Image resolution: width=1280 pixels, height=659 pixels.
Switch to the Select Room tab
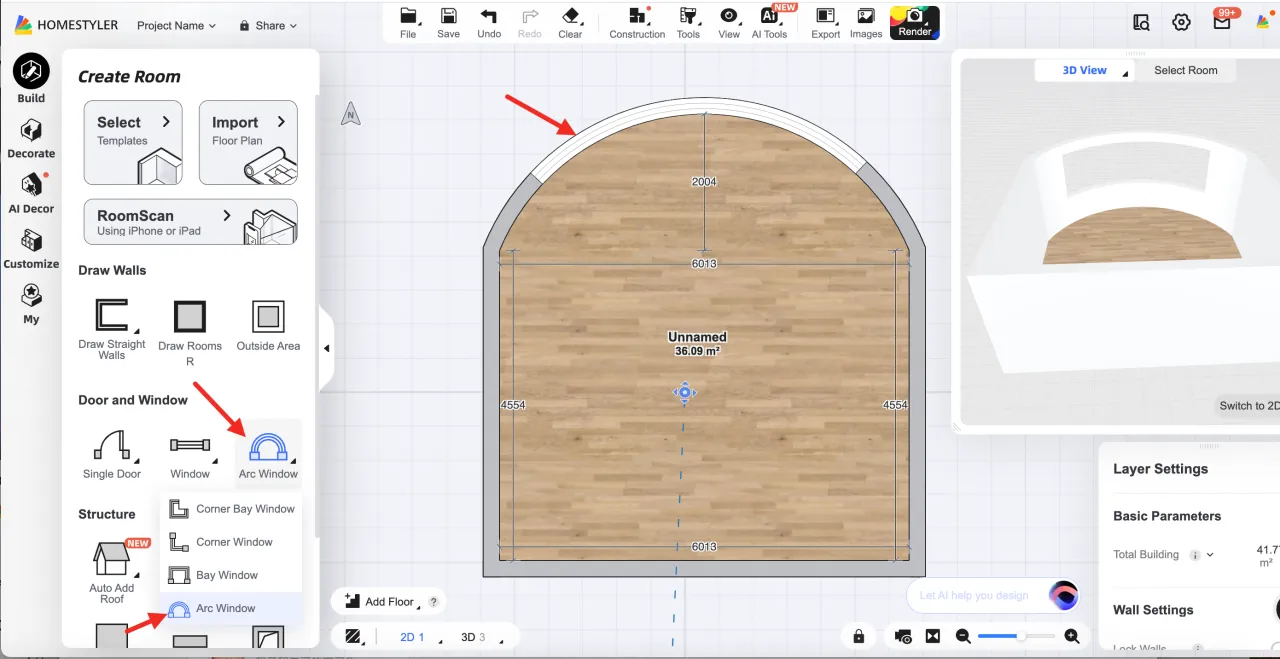(x=1185, y=70)
